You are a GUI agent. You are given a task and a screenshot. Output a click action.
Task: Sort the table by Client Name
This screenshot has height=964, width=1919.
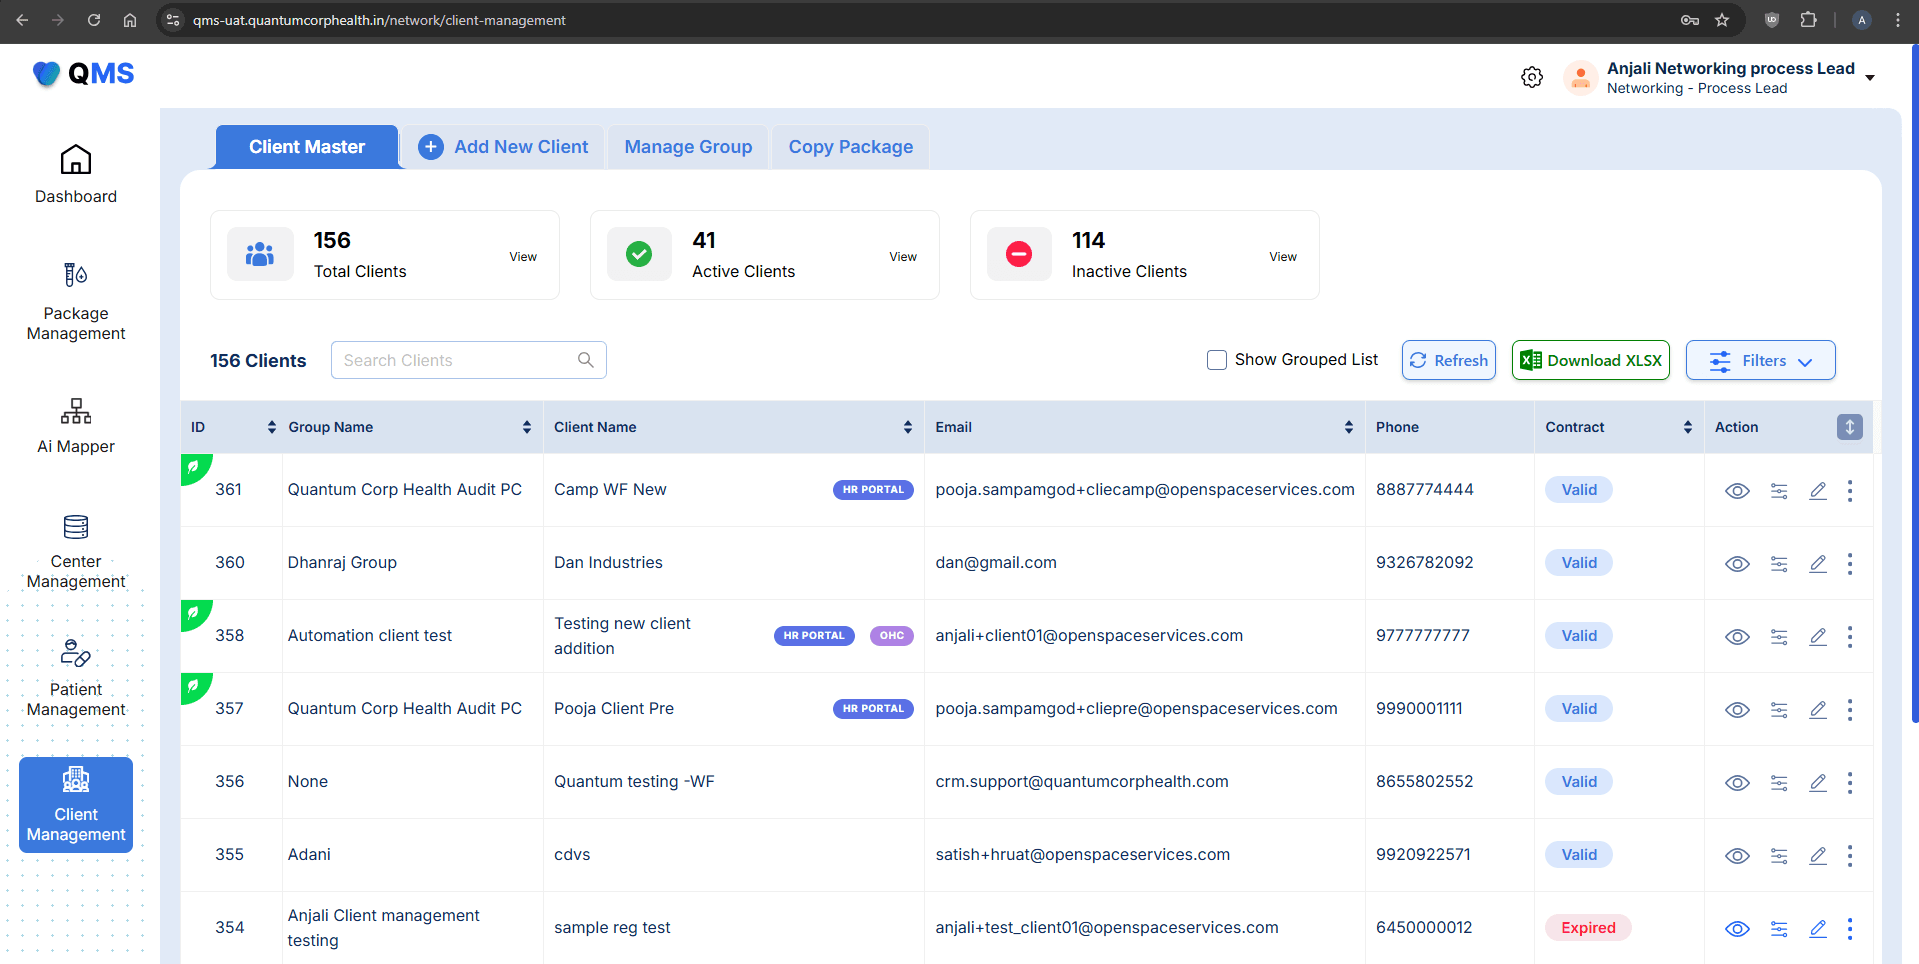tap(908, 427)
